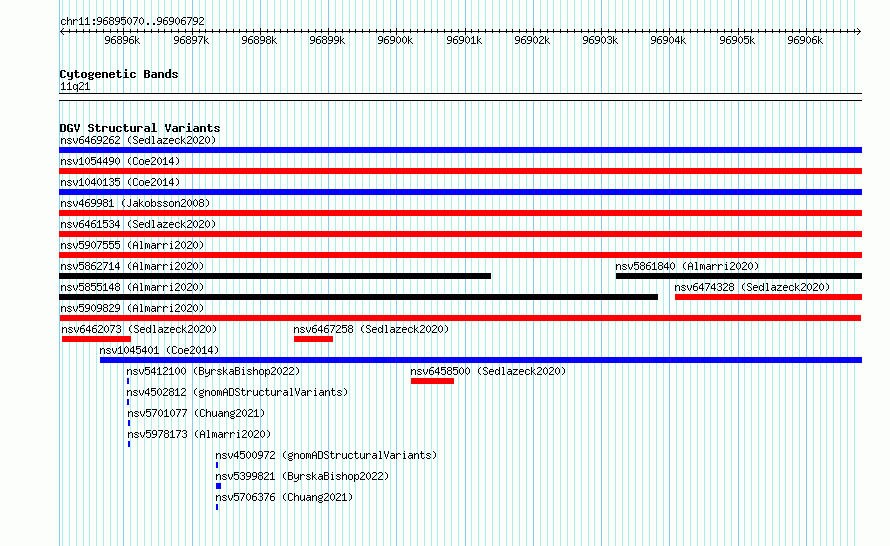The image size is (890, 546).
Task: Open nsv5978173 (Almarri2020) label
Action: (199, 434)
